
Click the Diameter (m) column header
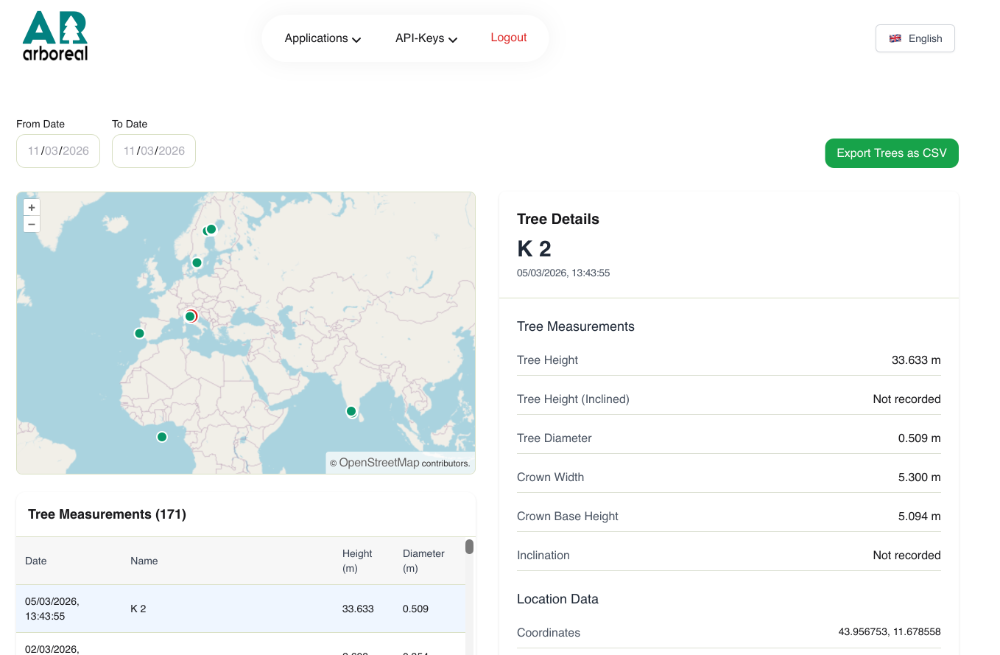[423, 561]
